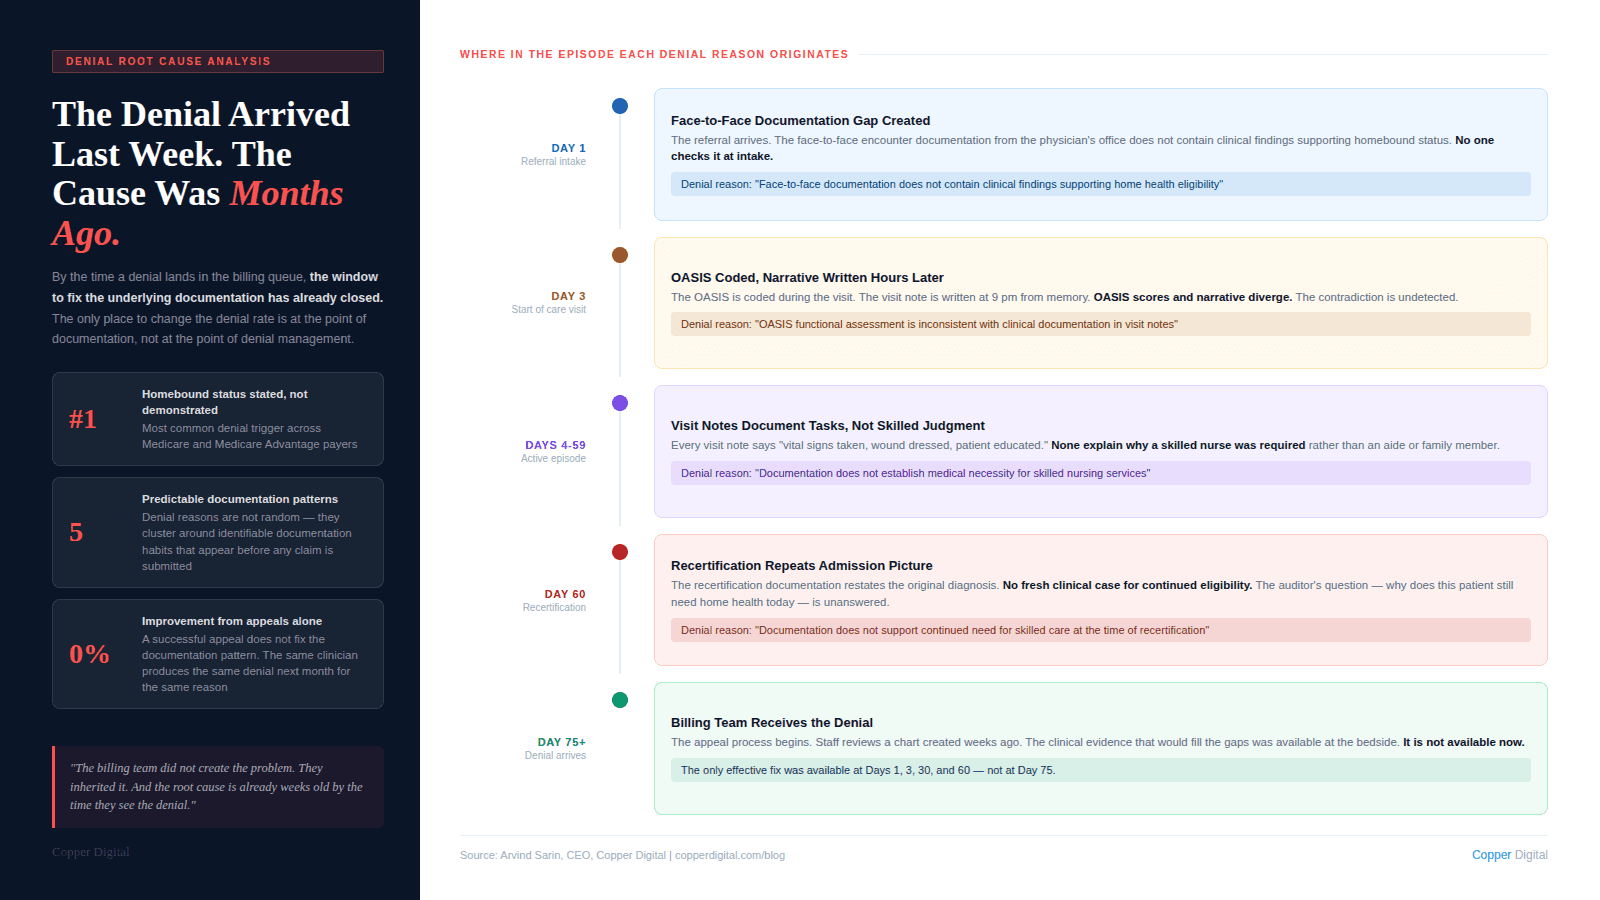Click 'Improvement from appeals alone' title
This screenshot has height=900, width=1600.
coord(232,621)
